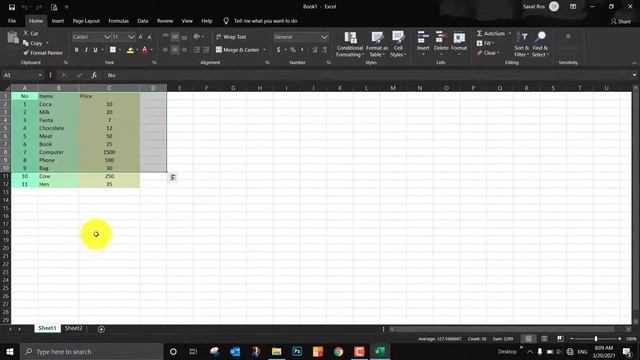The height and width of the screenshot is (360, 640).
Task: Switch to the Page Layout tab
Action: click(86, 21)
